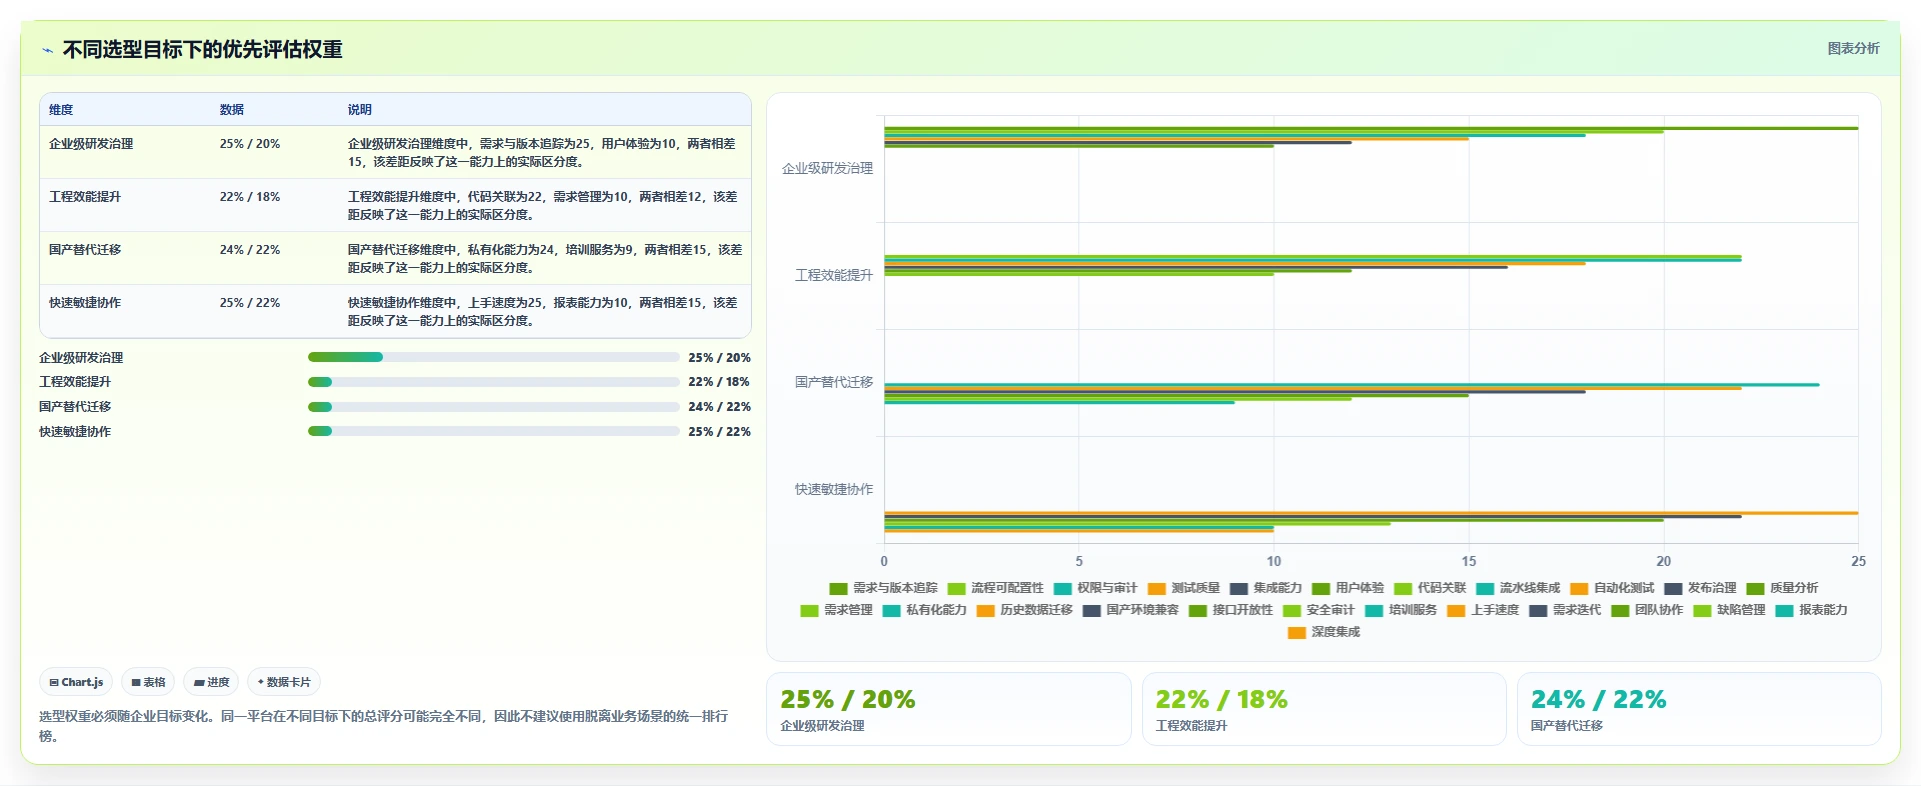
Task: Click the 数据 table column header
Action: pyautogui.click(x=232, y=110)
